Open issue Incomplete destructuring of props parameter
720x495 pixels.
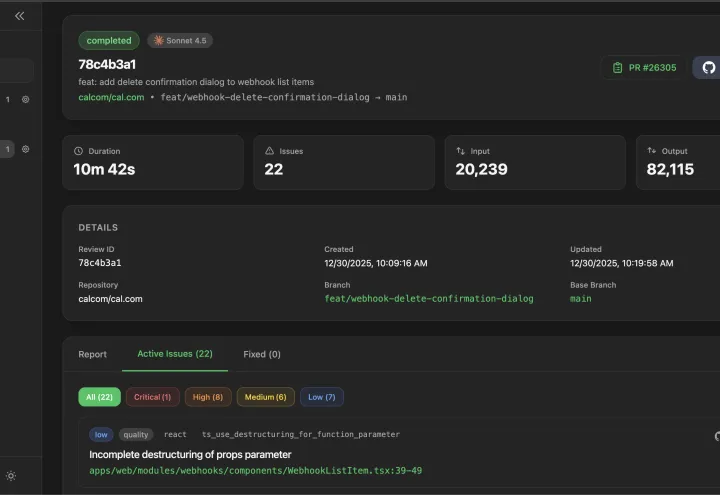click(x=190, y=455)
